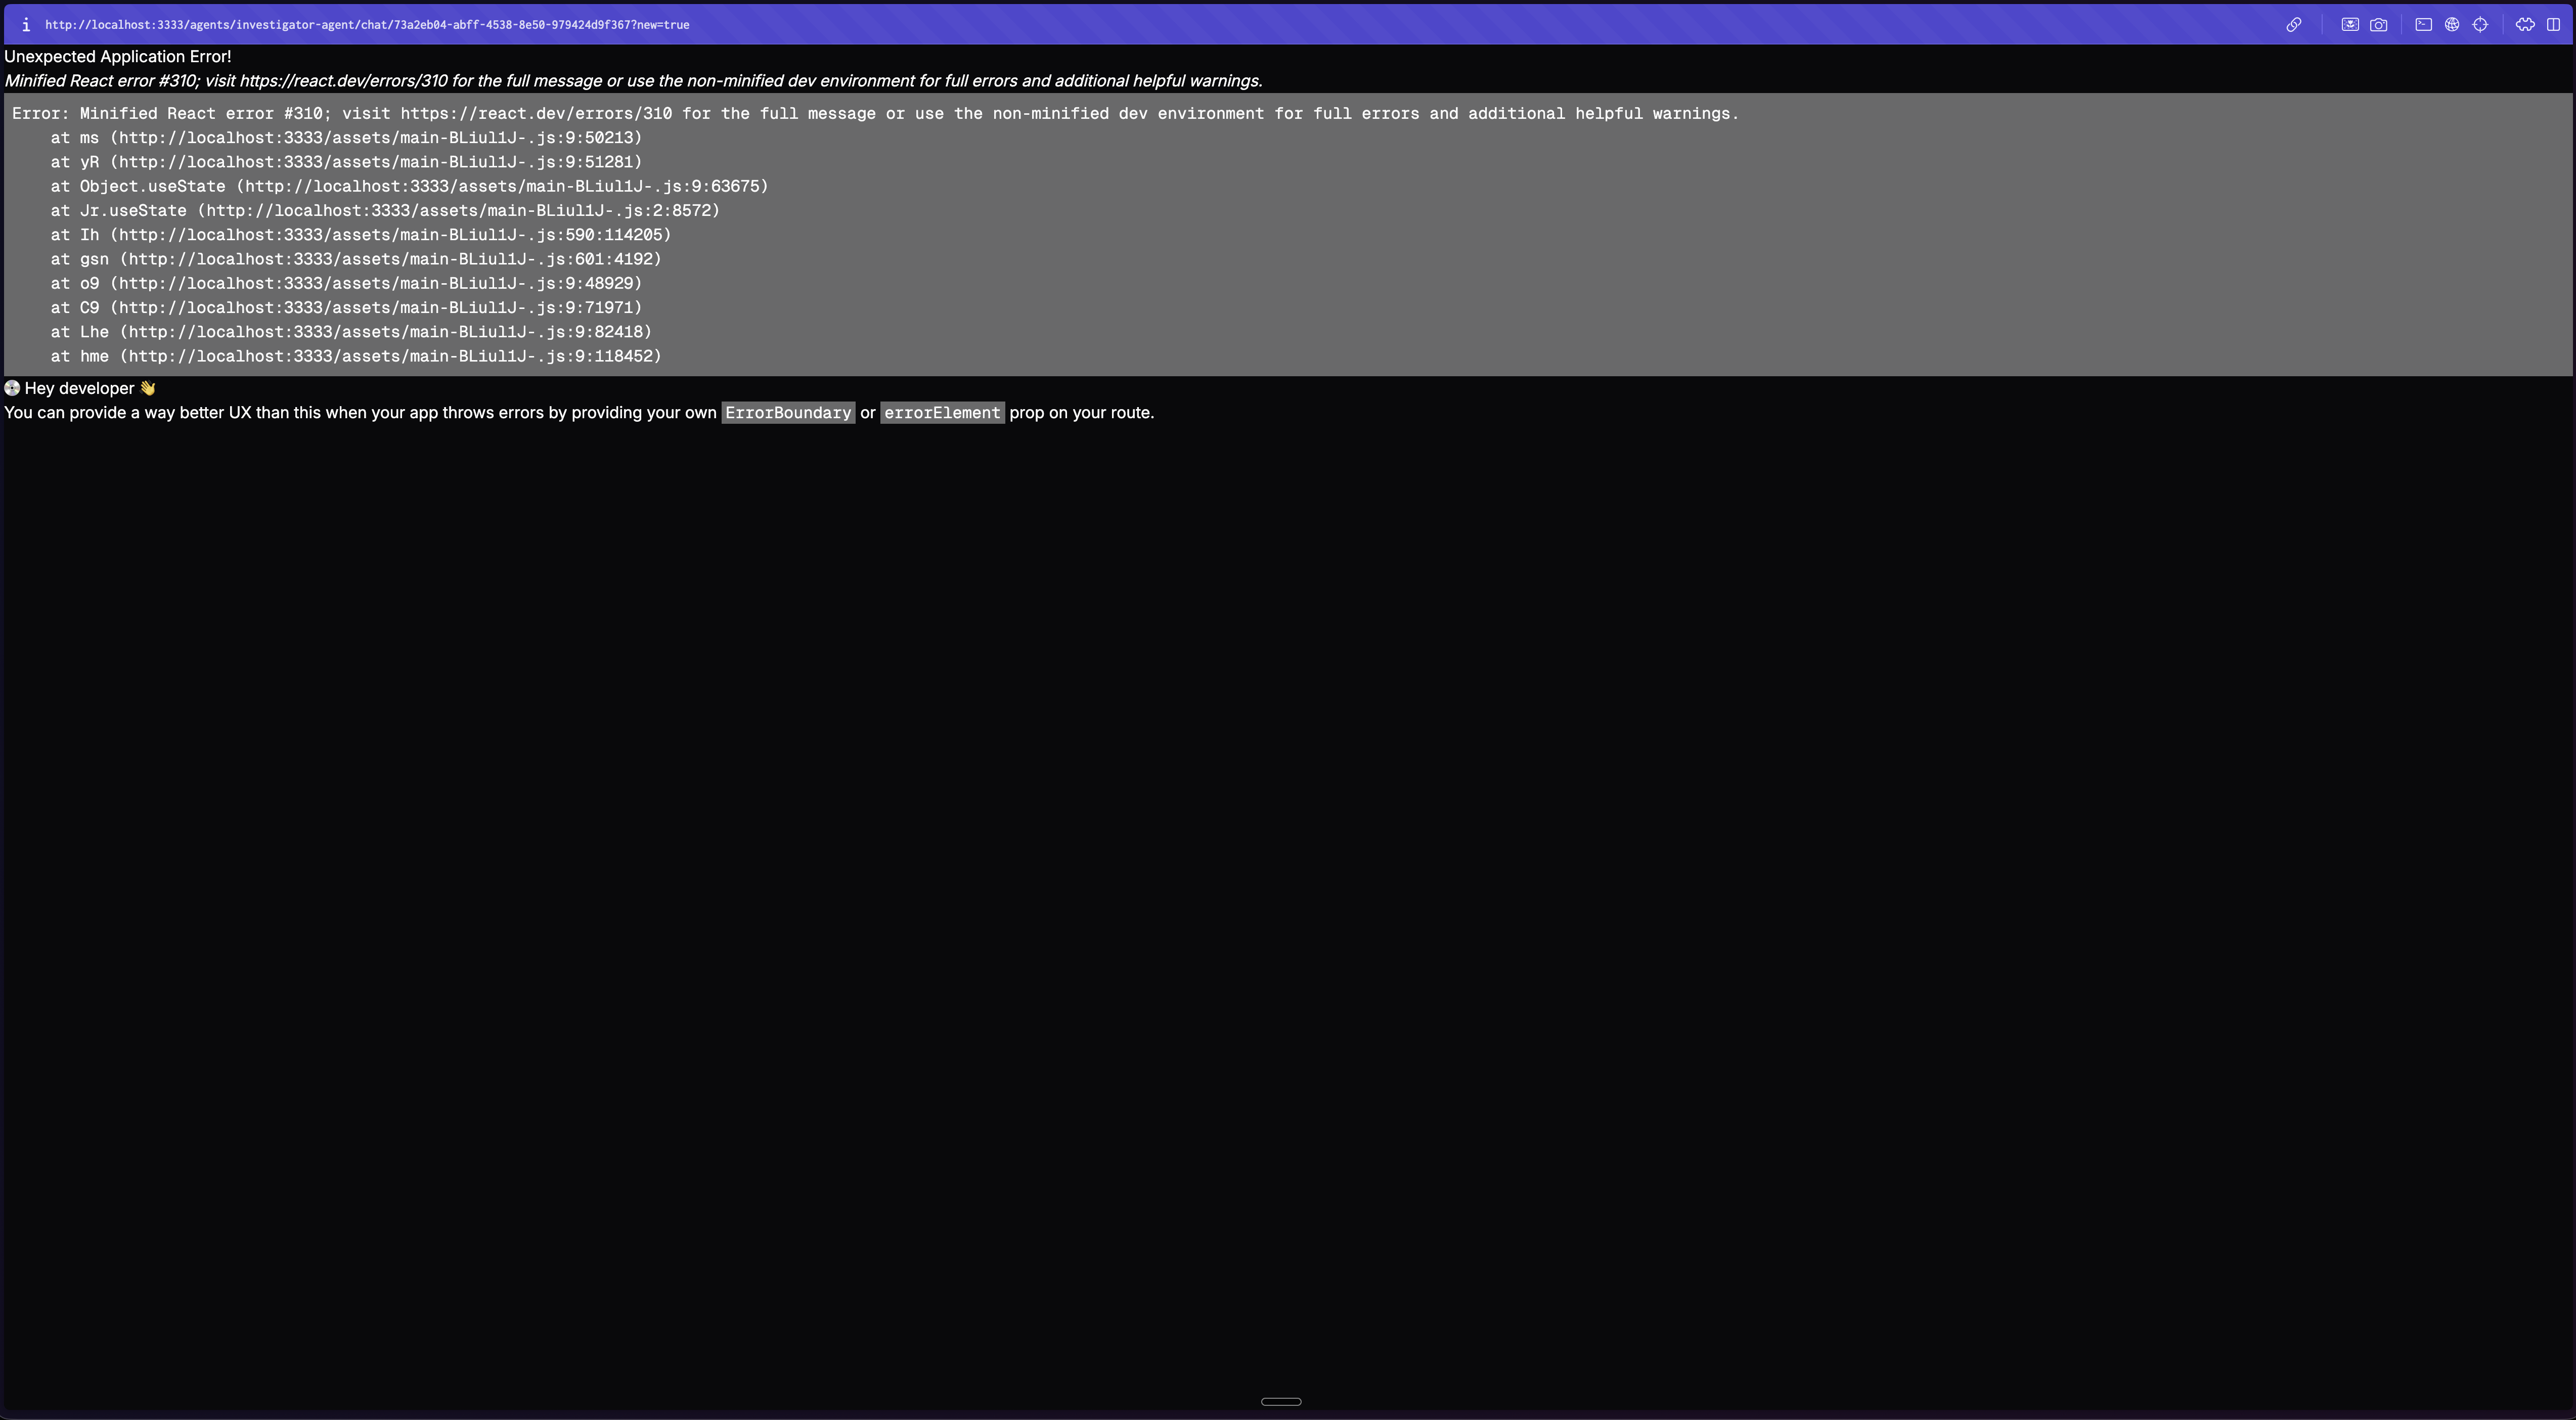Select the errorElement code snippet
Viewport: 2576px width, 1420px height.
(941, 412)
